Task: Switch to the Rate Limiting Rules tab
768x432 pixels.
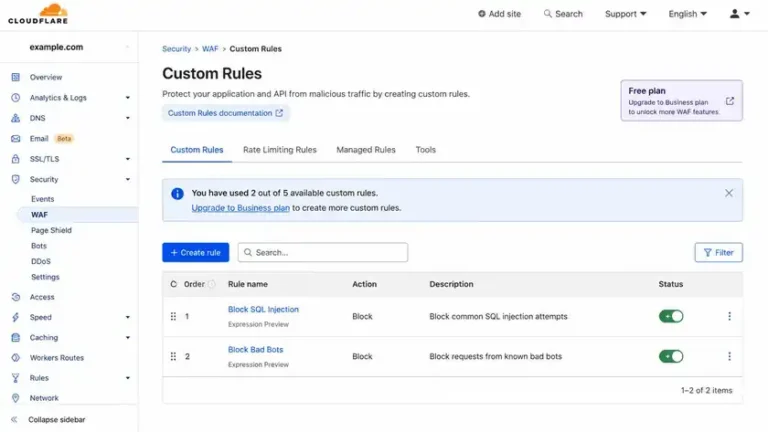Action: point(280,150)
